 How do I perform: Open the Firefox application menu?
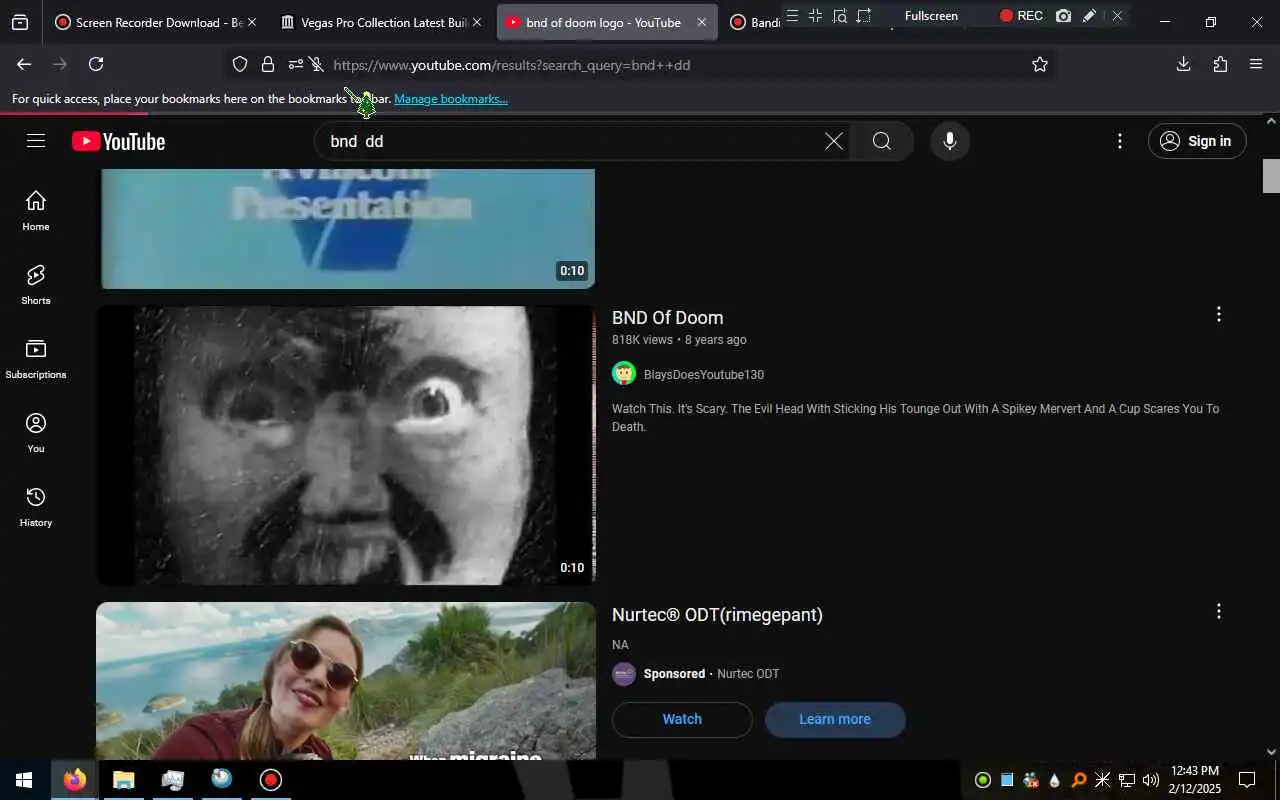tap(1256, 64)
